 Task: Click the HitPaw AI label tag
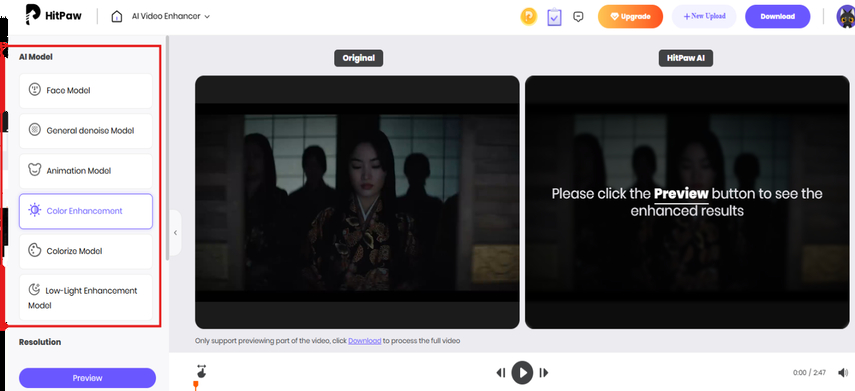[686, 58]
